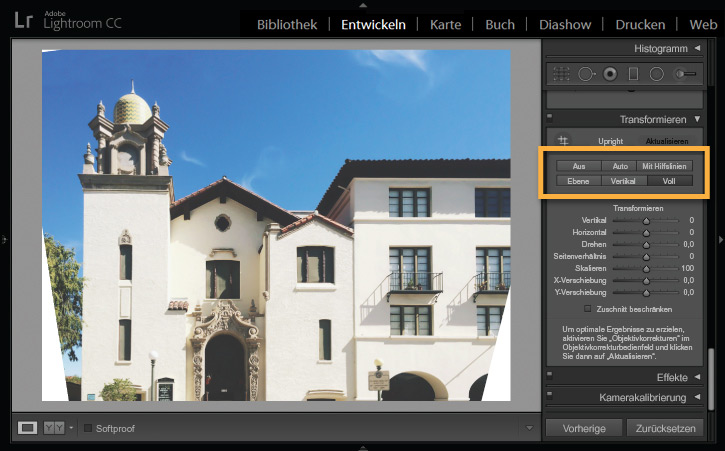Expand the Effekte panel
Image resolution: width=725 pixels, height=451 pixels.
point(697,377)
